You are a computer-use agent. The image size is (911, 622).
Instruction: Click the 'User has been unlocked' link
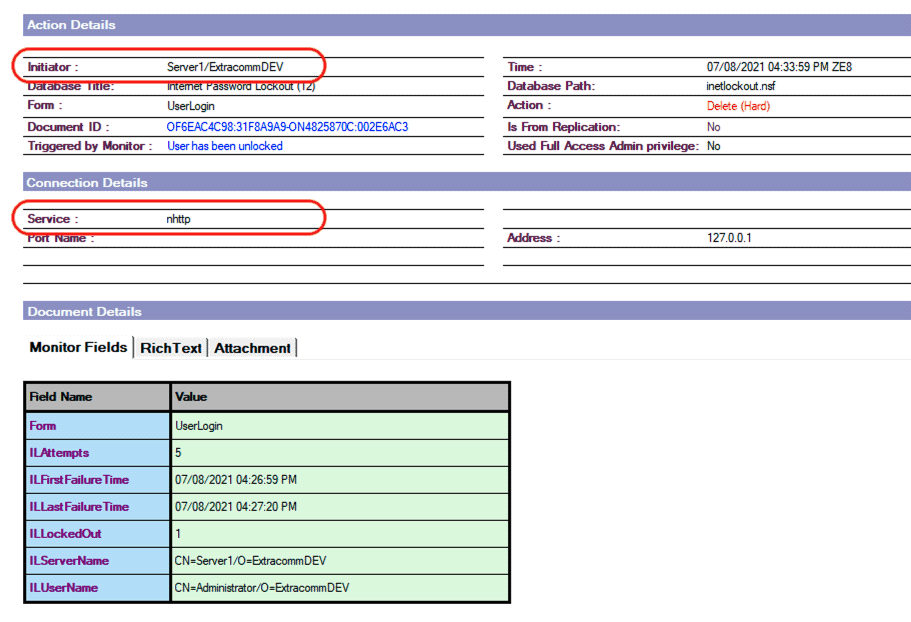(224, 146)
